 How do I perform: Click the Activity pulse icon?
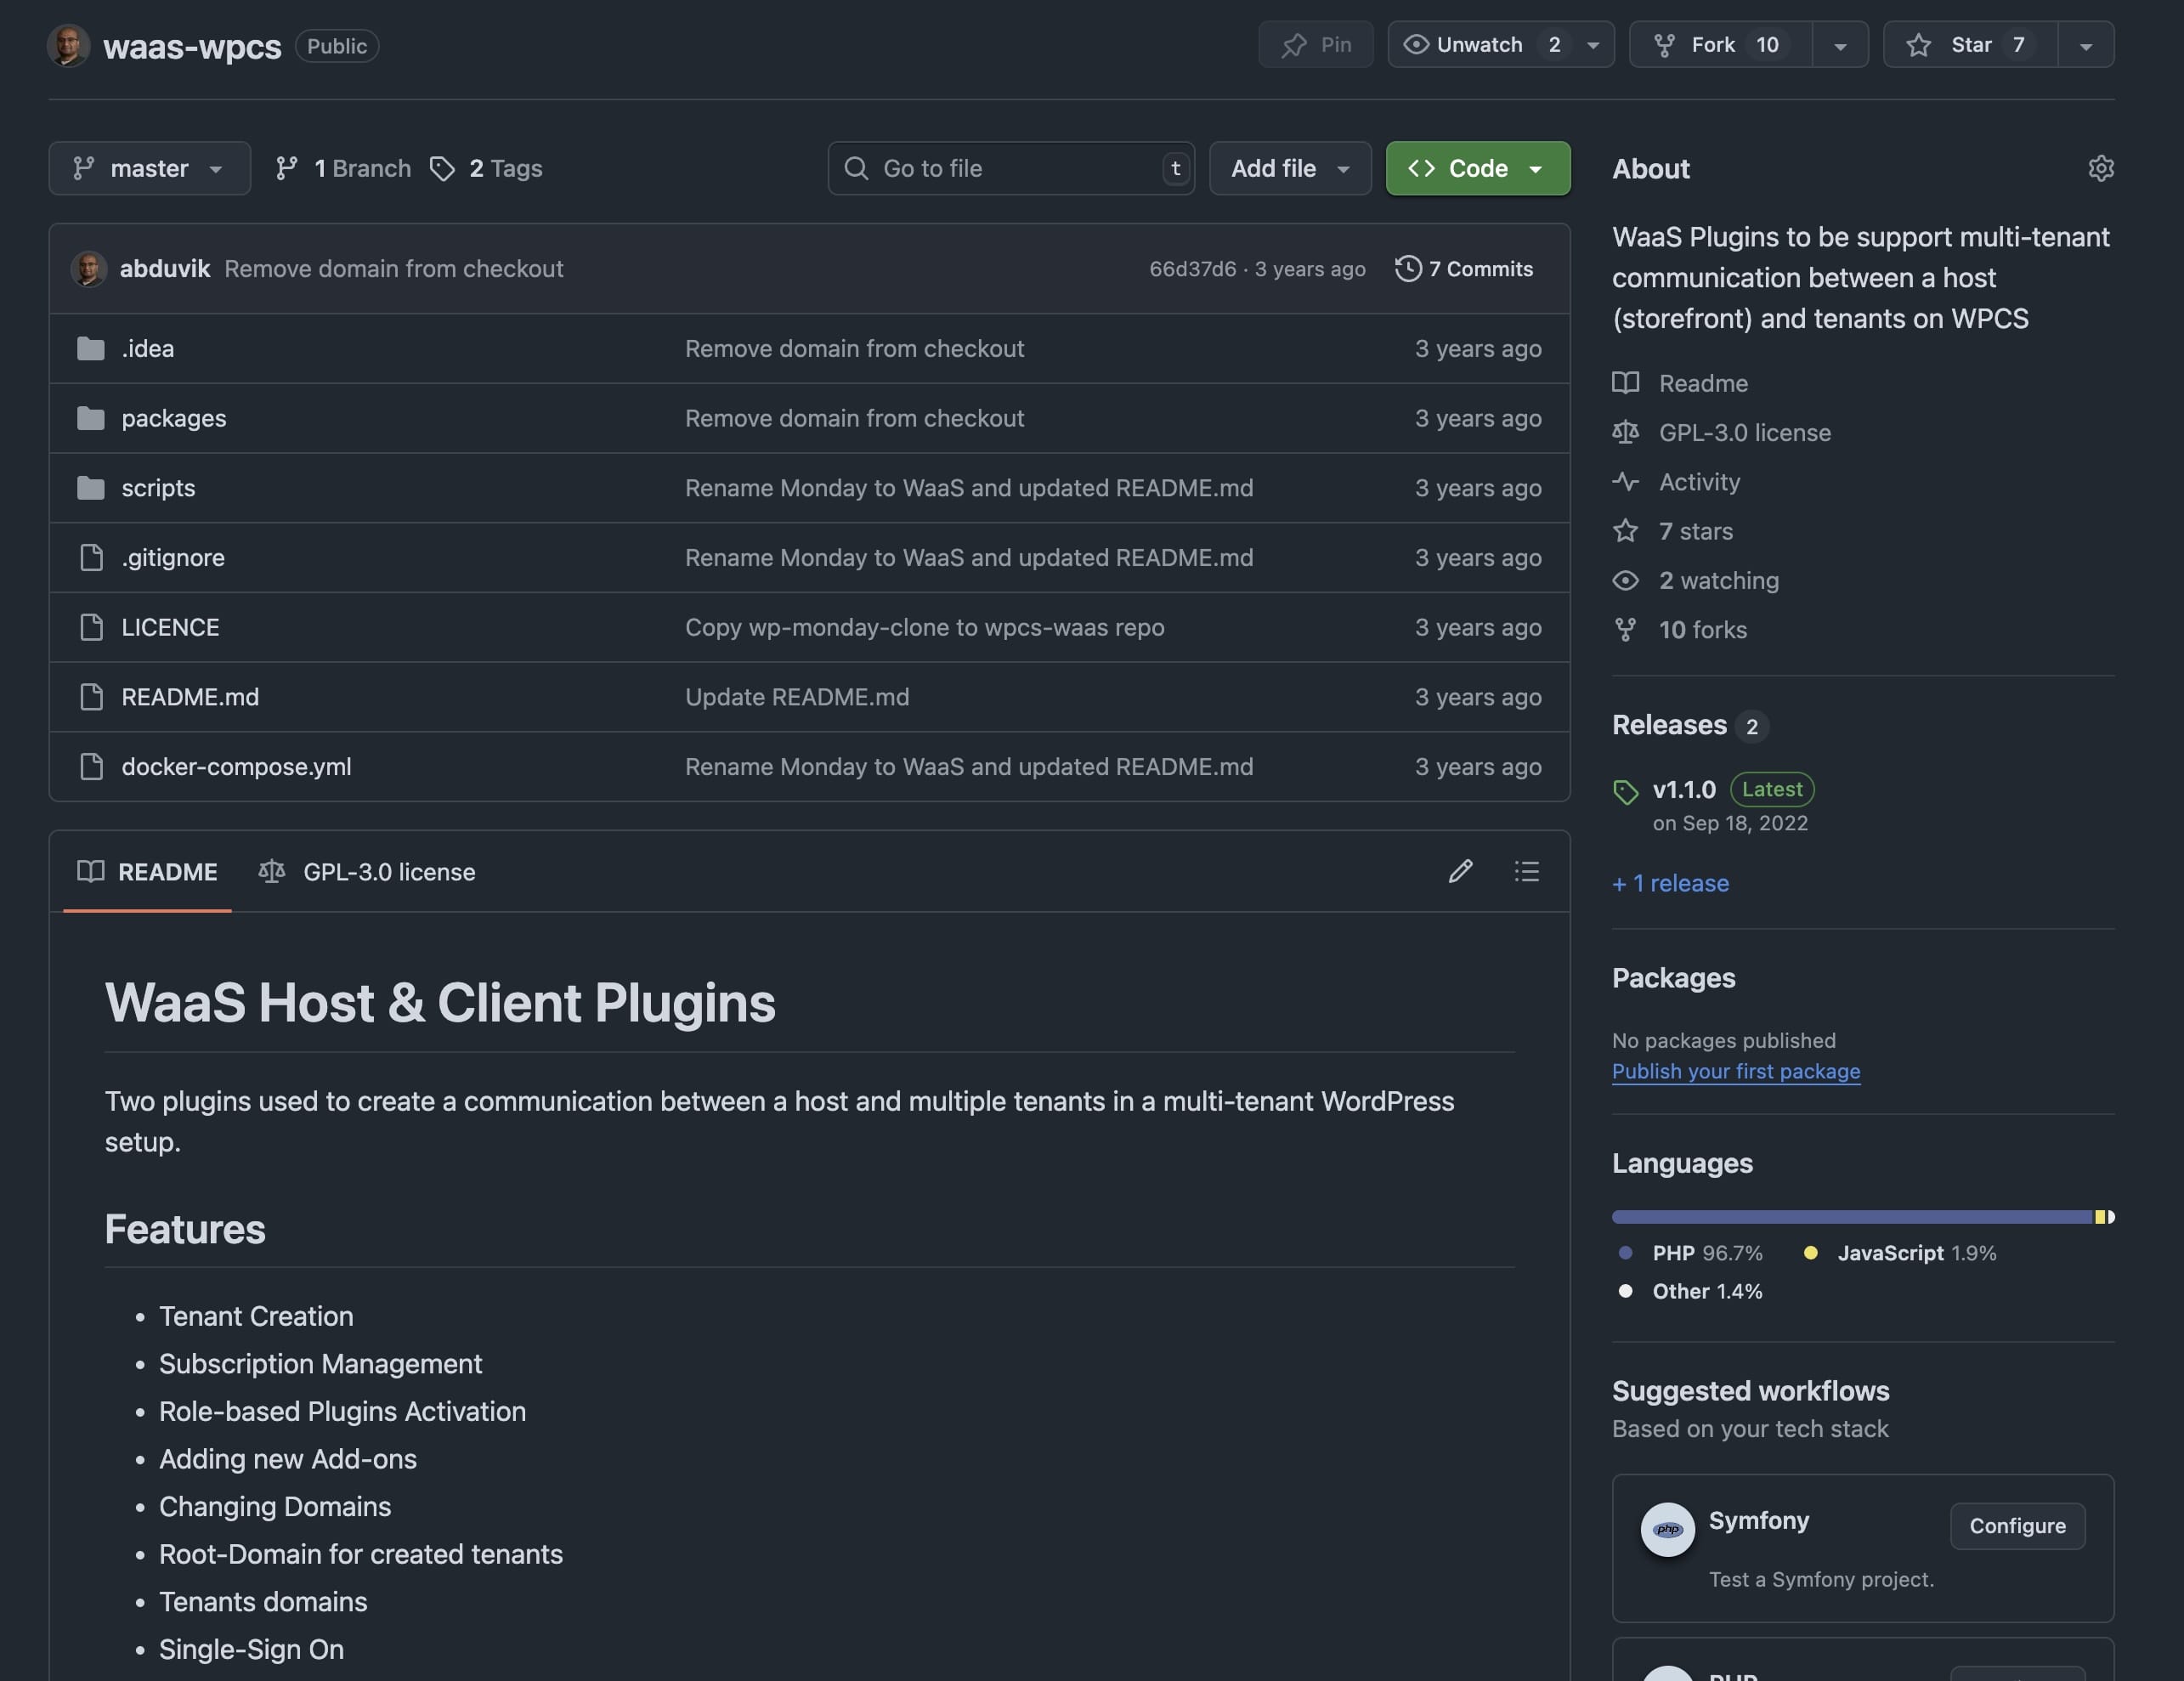[x=1626, y=481]
